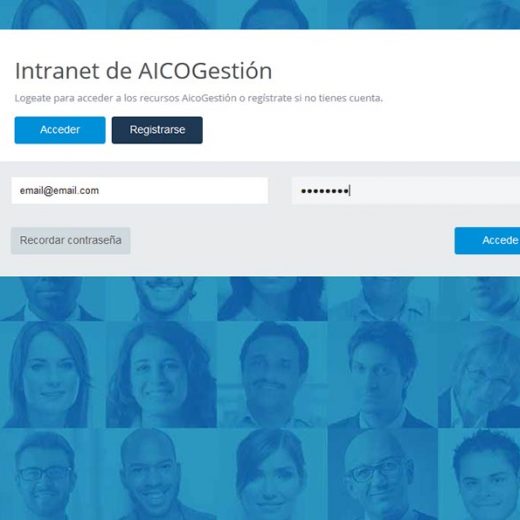Submit login with Acceder button beside Recordar contraseña
The width and height of the screenshot is (520, 520).
coord(487,241)
